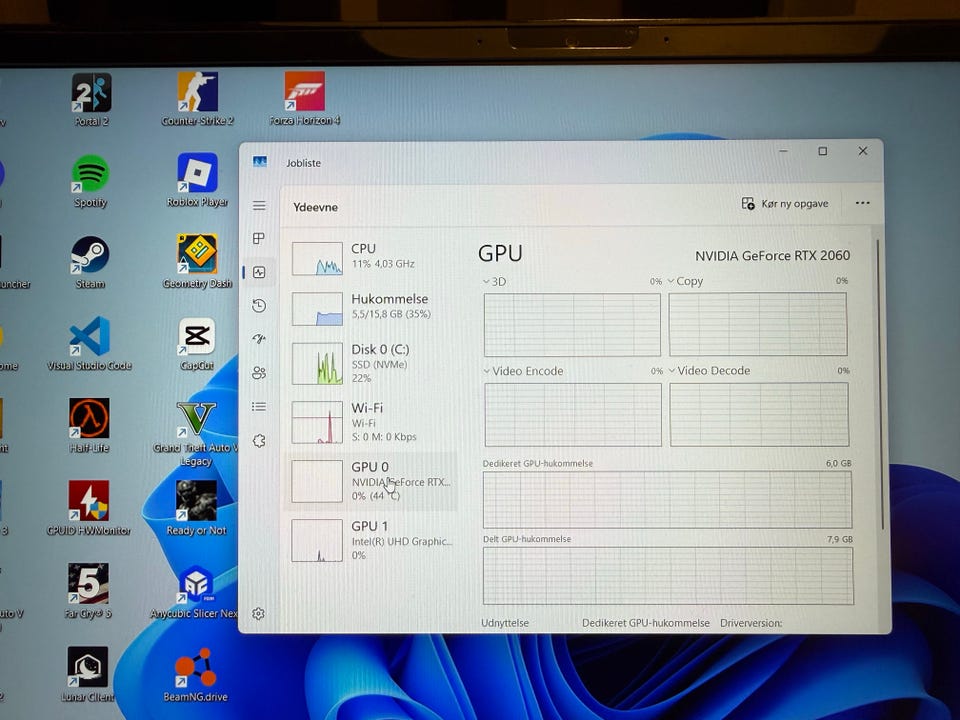960x720 pixels.
Task: Click the App history sidebar icon
Action: [259, 306]
